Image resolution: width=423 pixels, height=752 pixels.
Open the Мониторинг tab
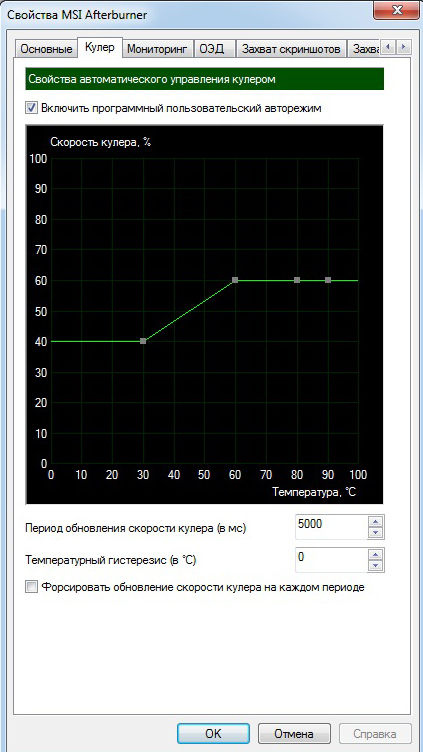[x=157, y=49]
